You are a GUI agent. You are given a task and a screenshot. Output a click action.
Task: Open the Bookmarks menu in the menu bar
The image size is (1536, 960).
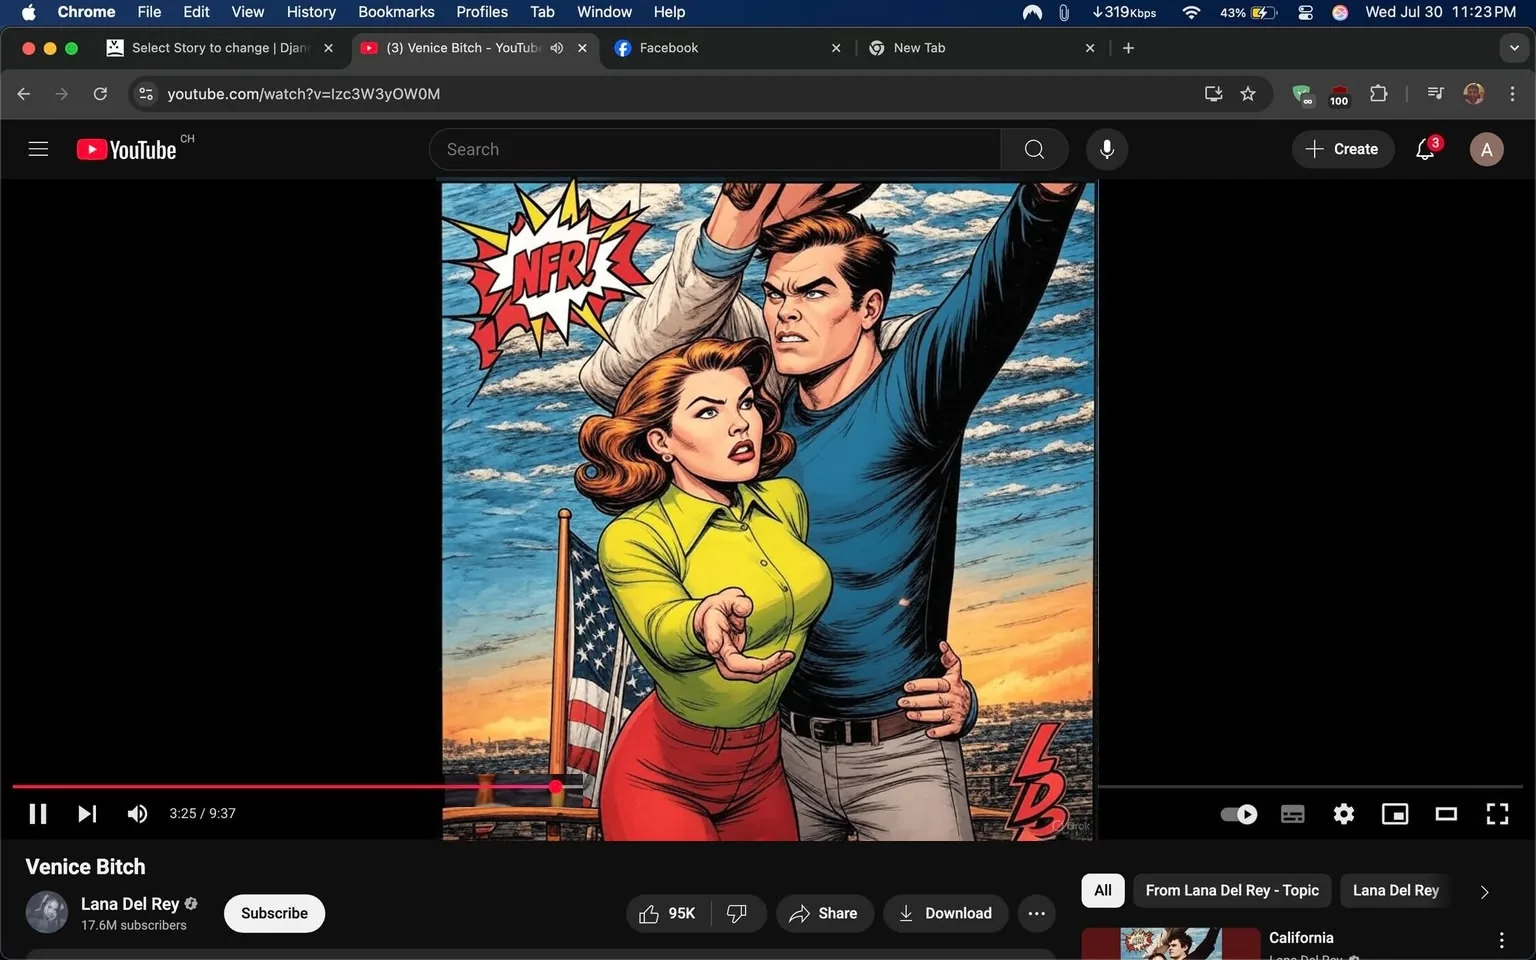396,11
